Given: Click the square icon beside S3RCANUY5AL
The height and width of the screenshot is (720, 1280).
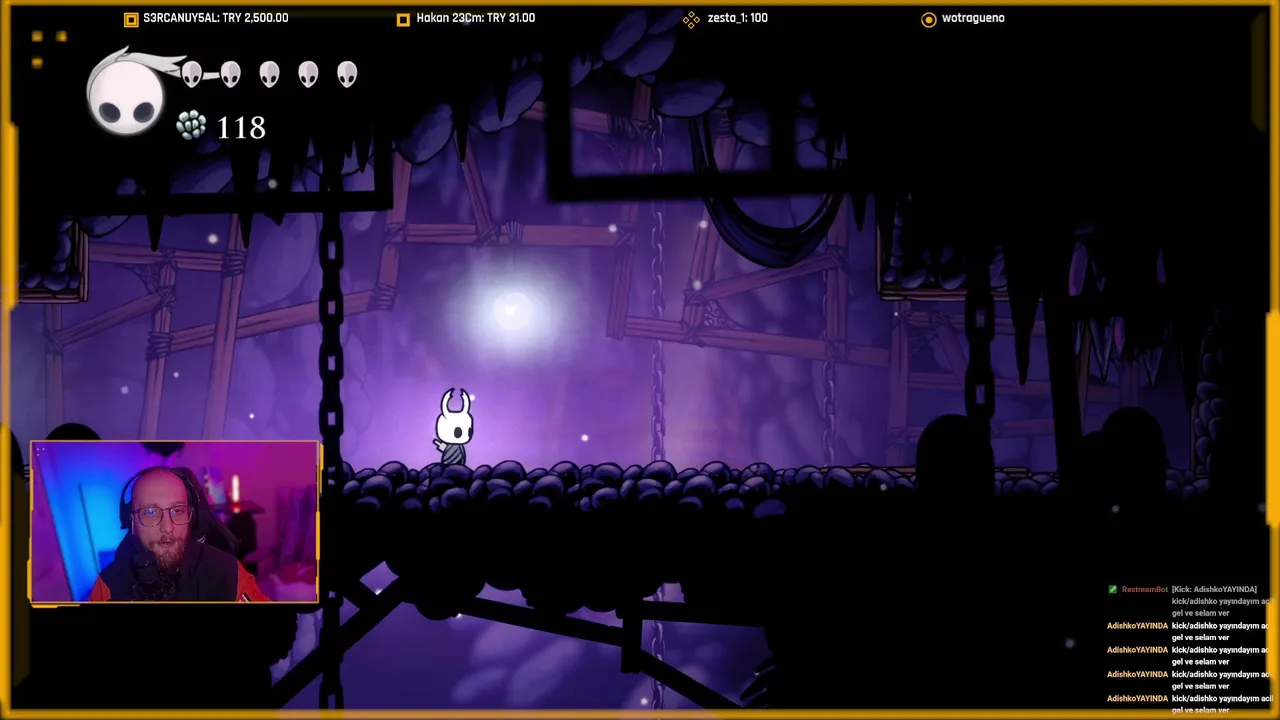Looking at the screenshot, I should point(131,19).
